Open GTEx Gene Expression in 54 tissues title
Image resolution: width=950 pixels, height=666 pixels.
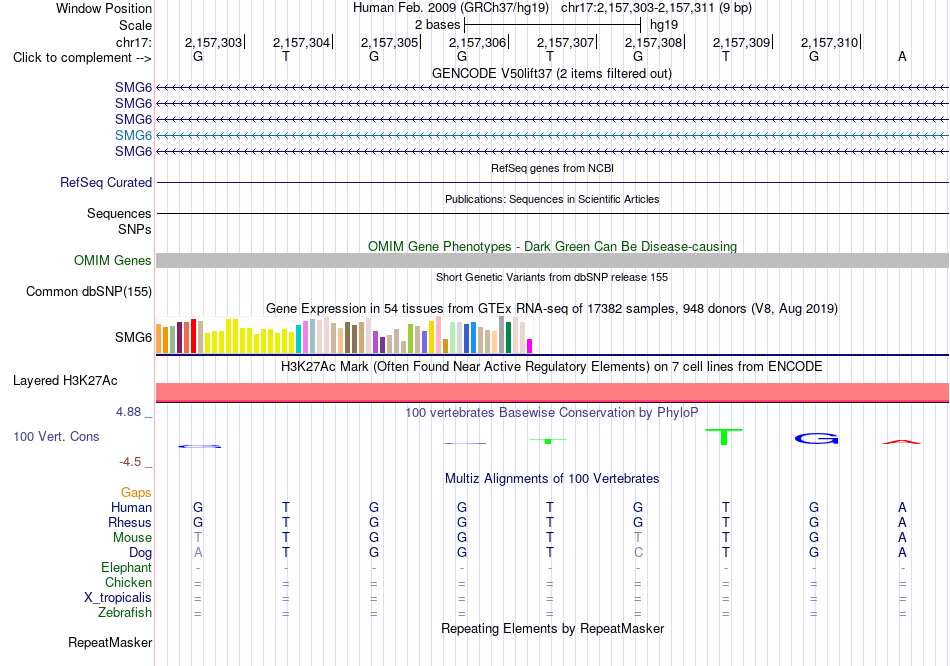coord(551,308)
